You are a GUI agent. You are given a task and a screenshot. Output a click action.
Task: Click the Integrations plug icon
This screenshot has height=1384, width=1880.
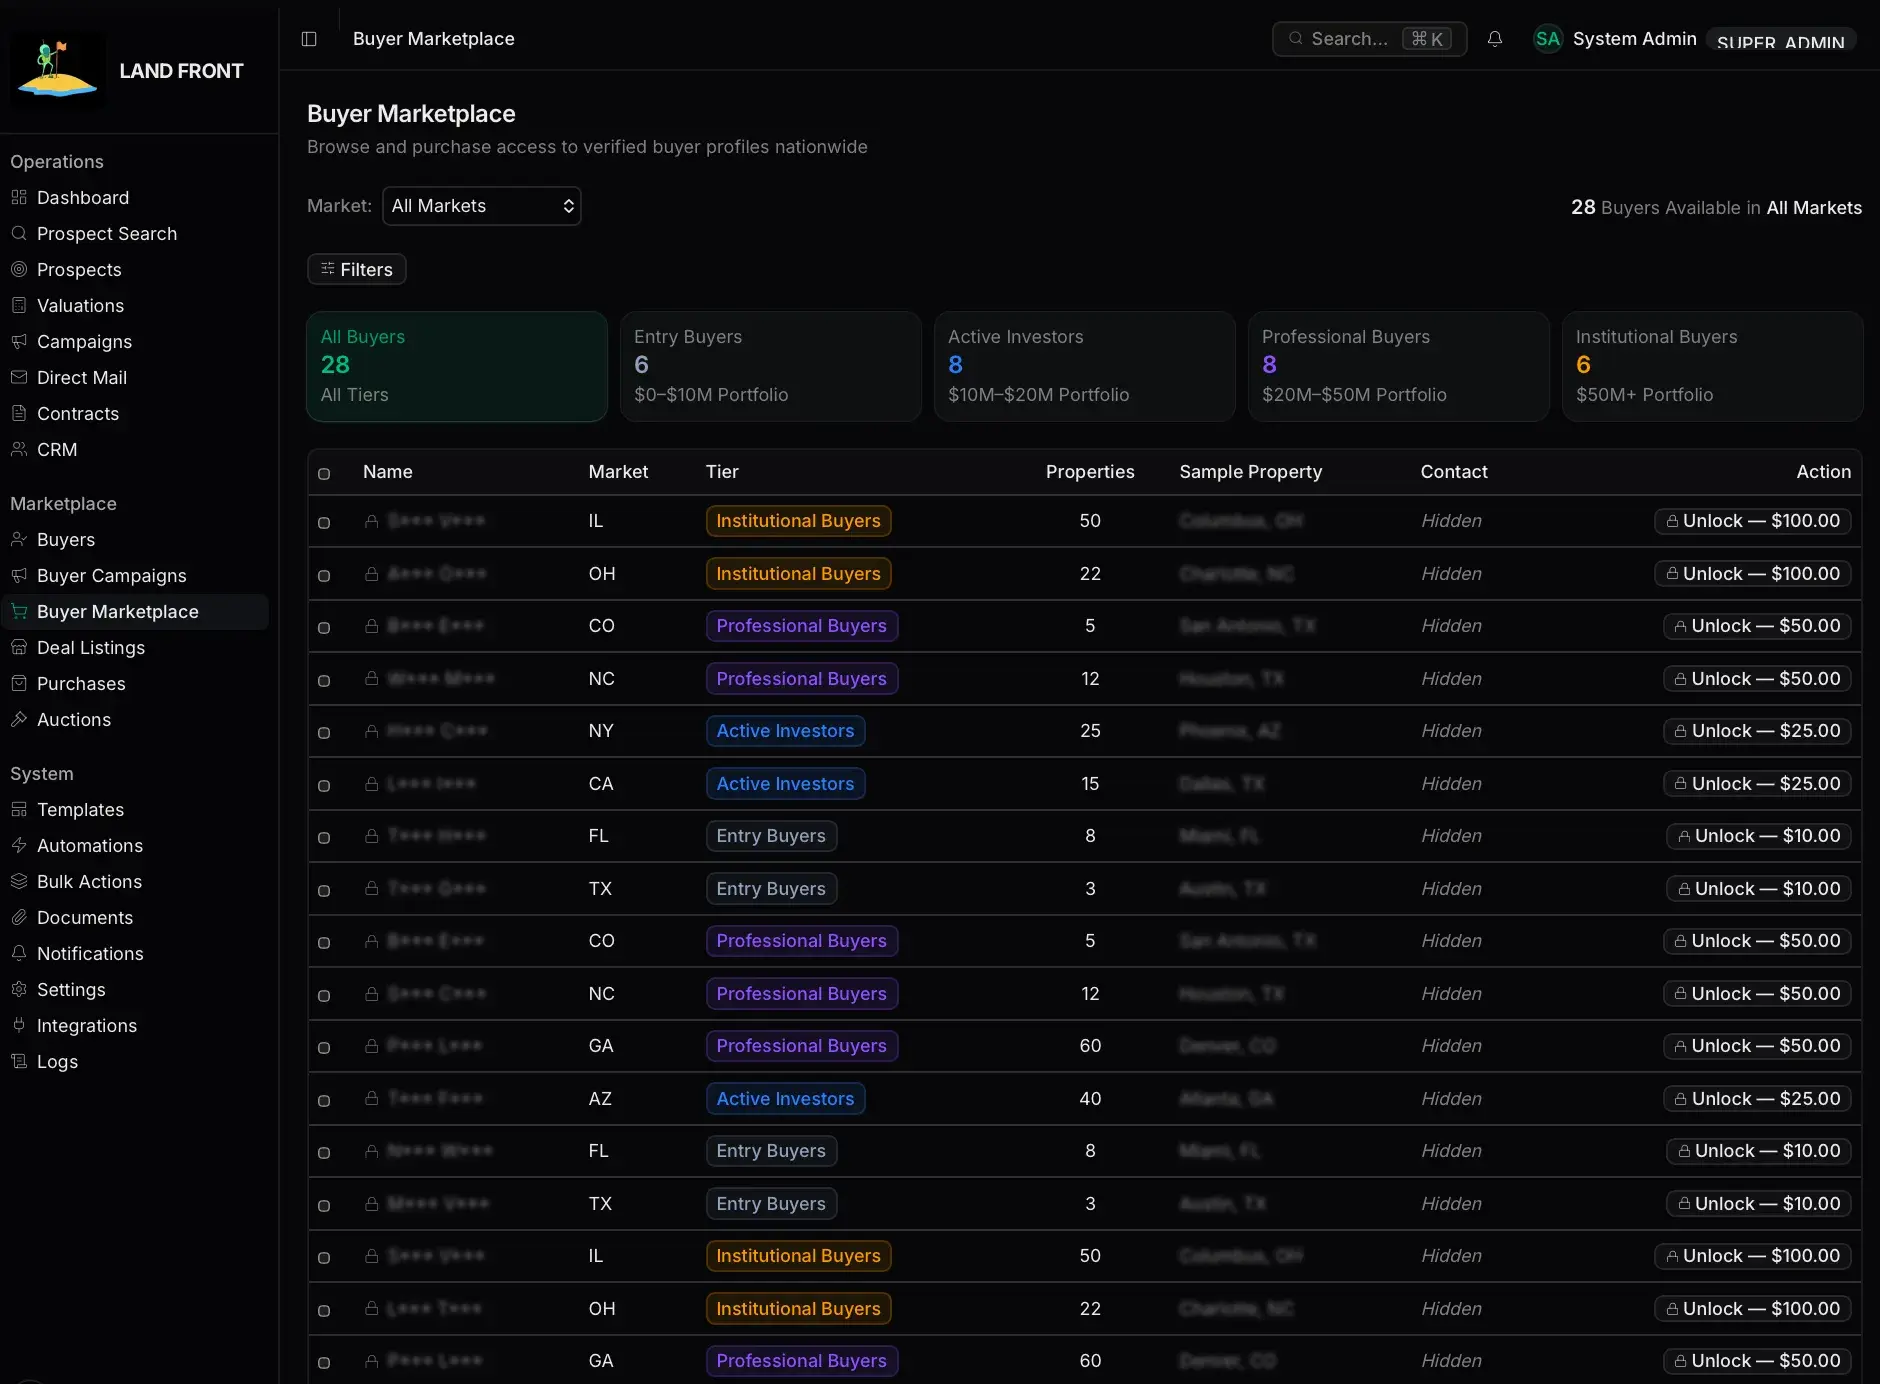[19, 1025]
